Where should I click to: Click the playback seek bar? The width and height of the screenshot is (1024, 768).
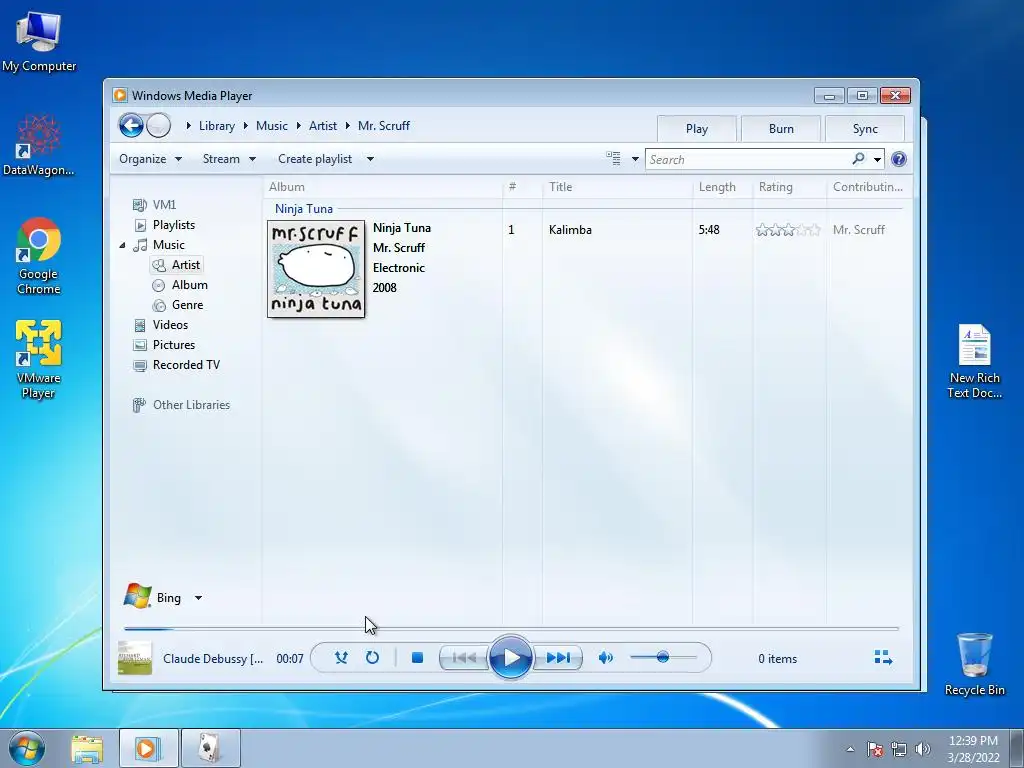[x=511, y=628]
